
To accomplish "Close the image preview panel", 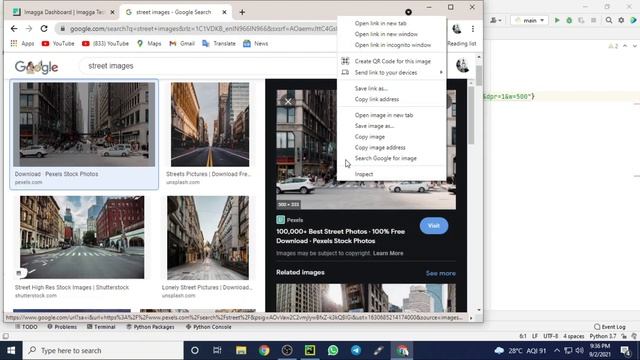I will click(x=288, y=101).
